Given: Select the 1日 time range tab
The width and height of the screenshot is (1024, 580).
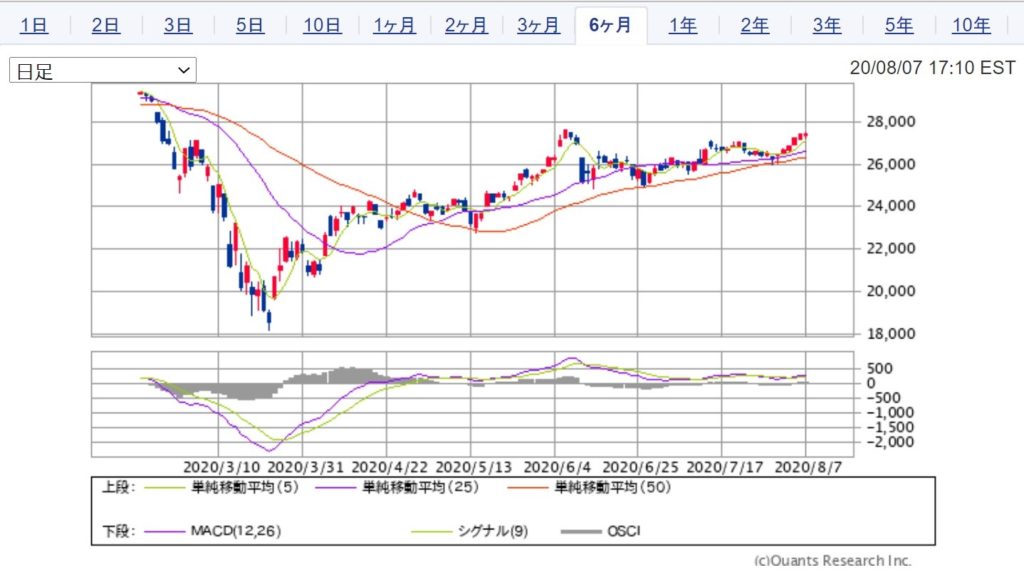Looking at the screenshot, I should coord(33,26).
